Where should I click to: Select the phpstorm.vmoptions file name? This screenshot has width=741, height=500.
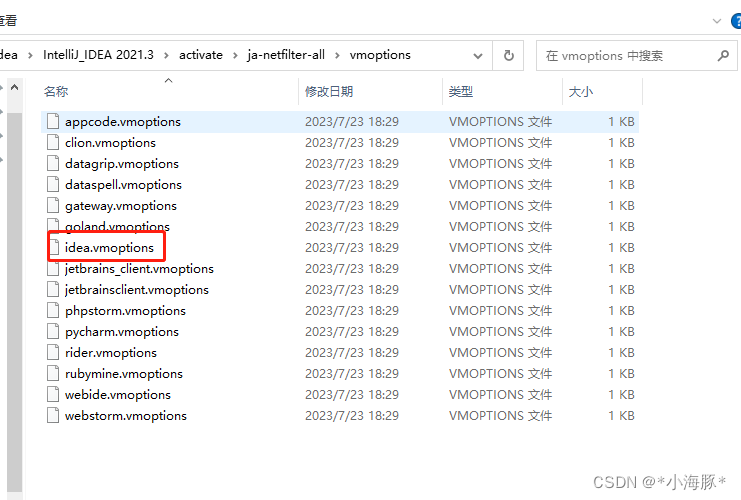point(125,310)
